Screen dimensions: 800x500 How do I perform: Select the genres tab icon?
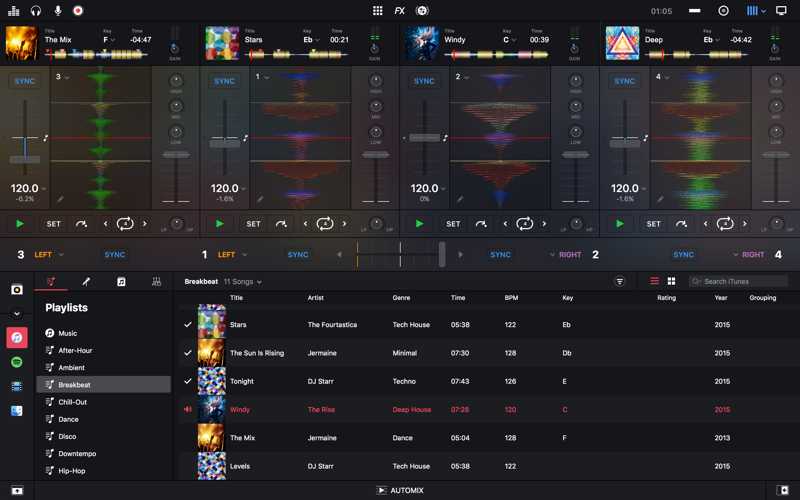157,282
